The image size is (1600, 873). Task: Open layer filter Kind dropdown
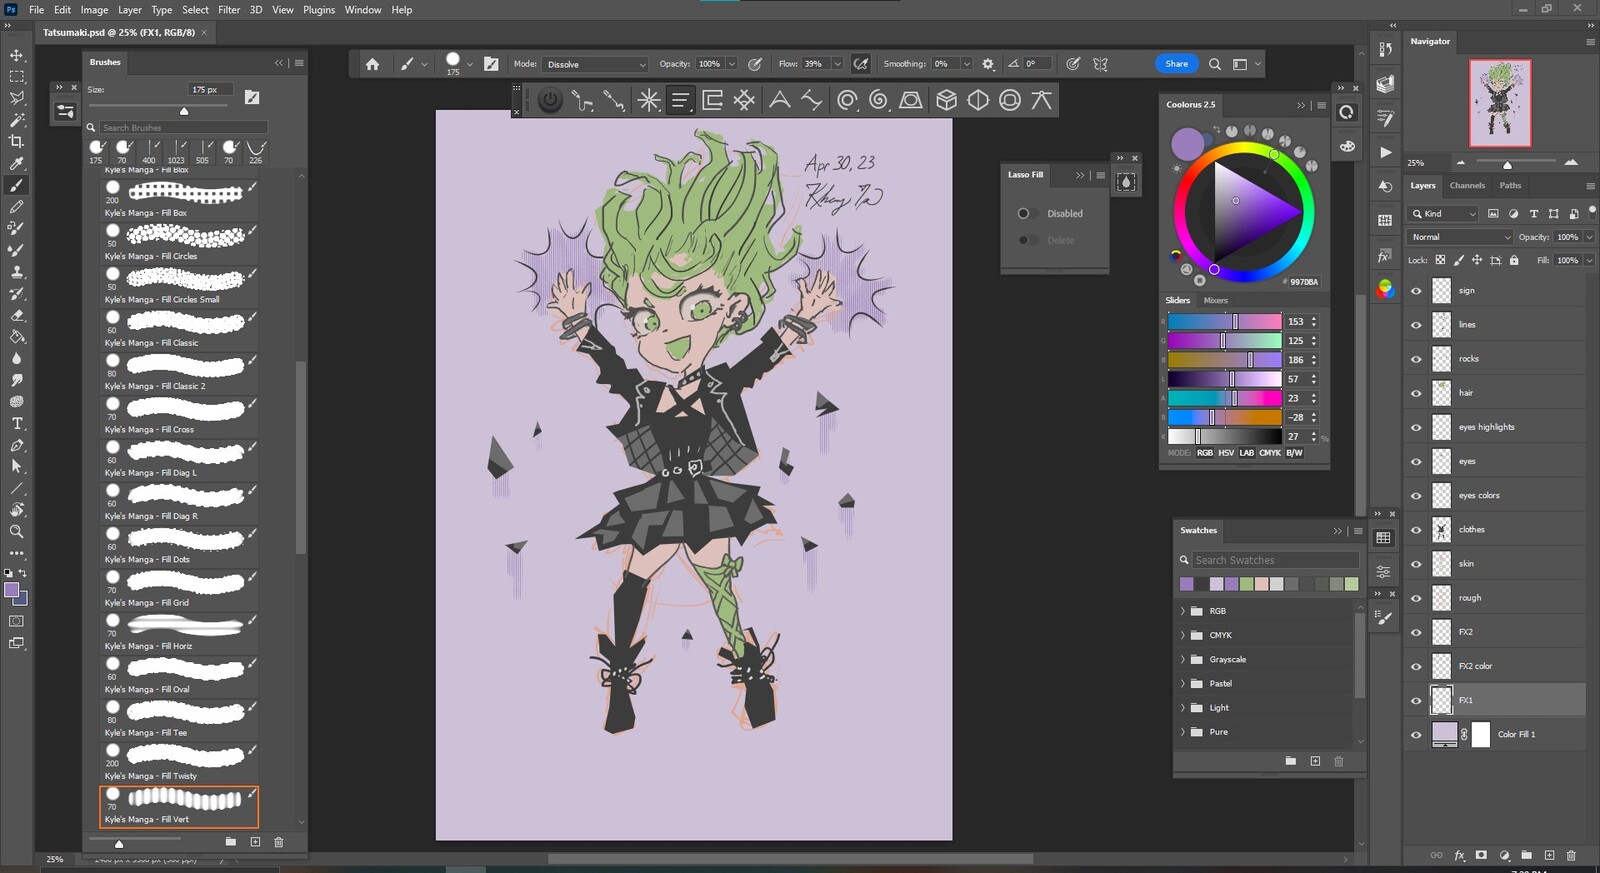(x=1443, y=213)
